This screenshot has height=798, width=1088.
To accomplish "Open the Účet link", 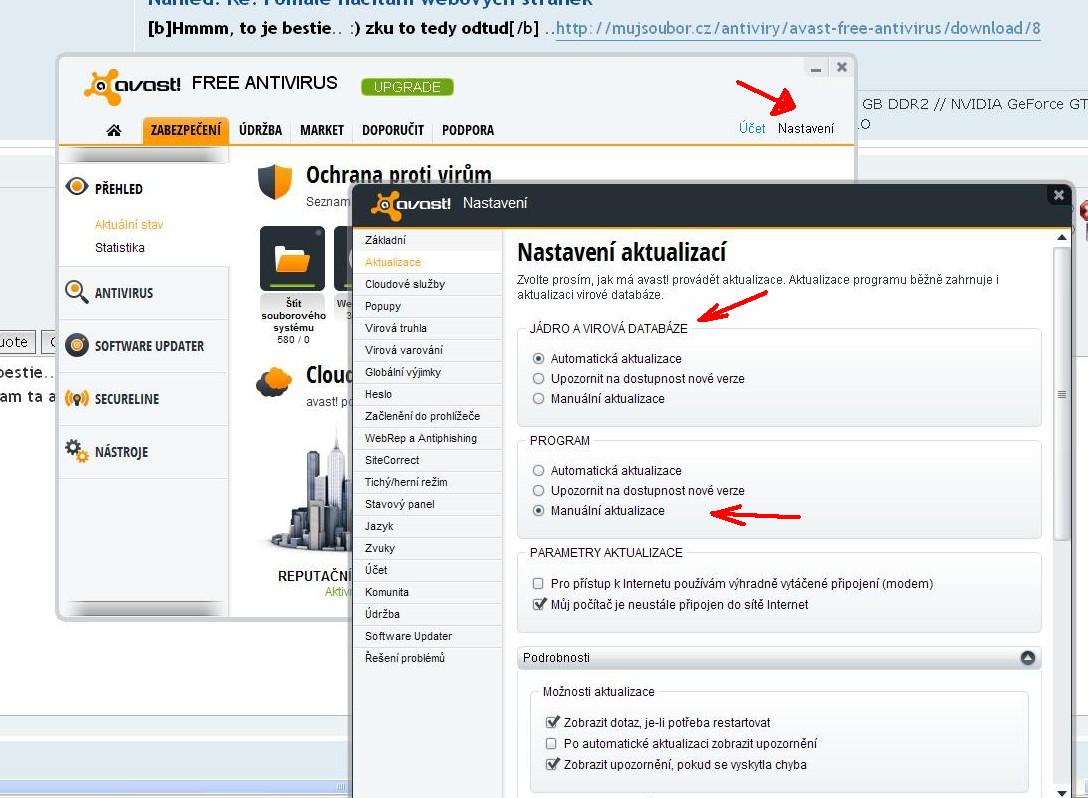I will click(x=752, y=128).
